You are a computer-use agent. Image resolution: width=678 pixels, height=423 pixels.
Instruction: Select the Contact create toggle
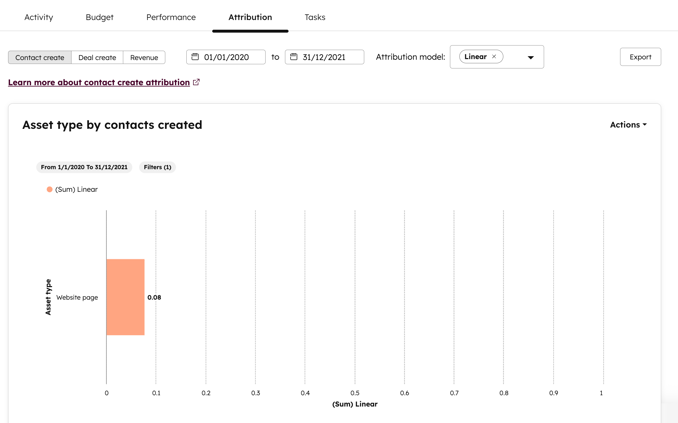(x=40, y=57)
